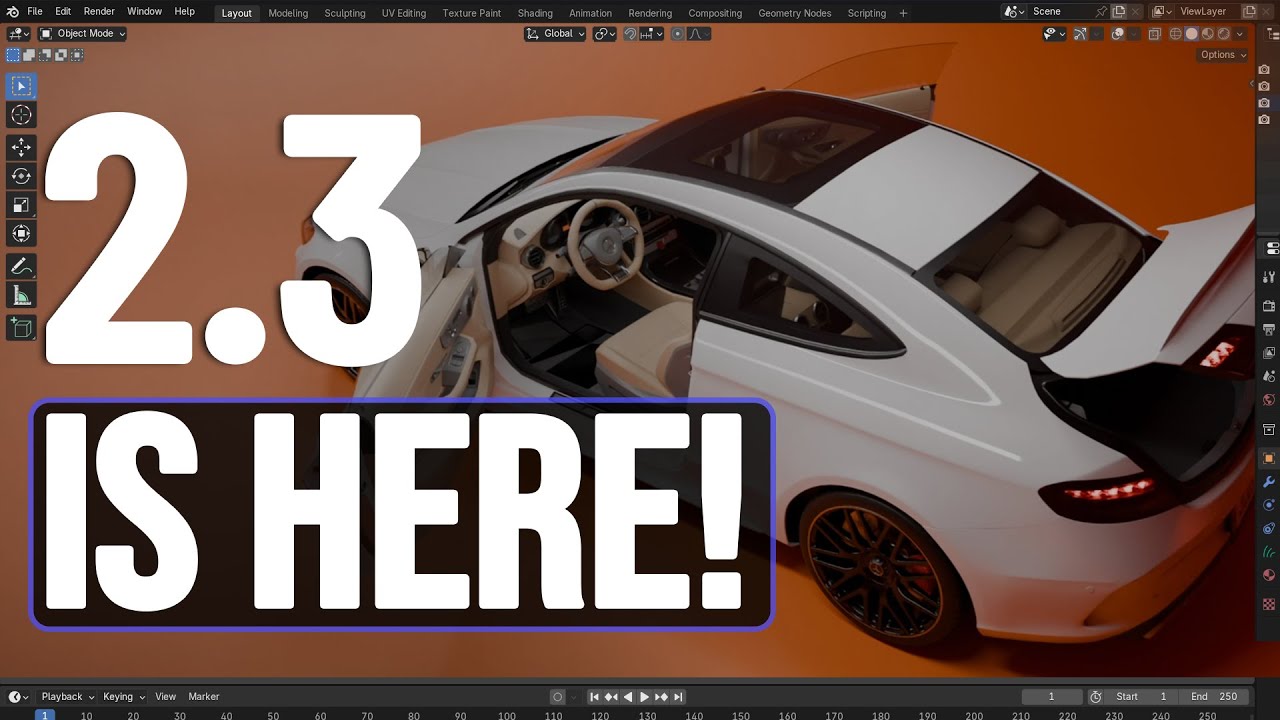Create a new scene
The image size is (1280, 720).
1119,12
